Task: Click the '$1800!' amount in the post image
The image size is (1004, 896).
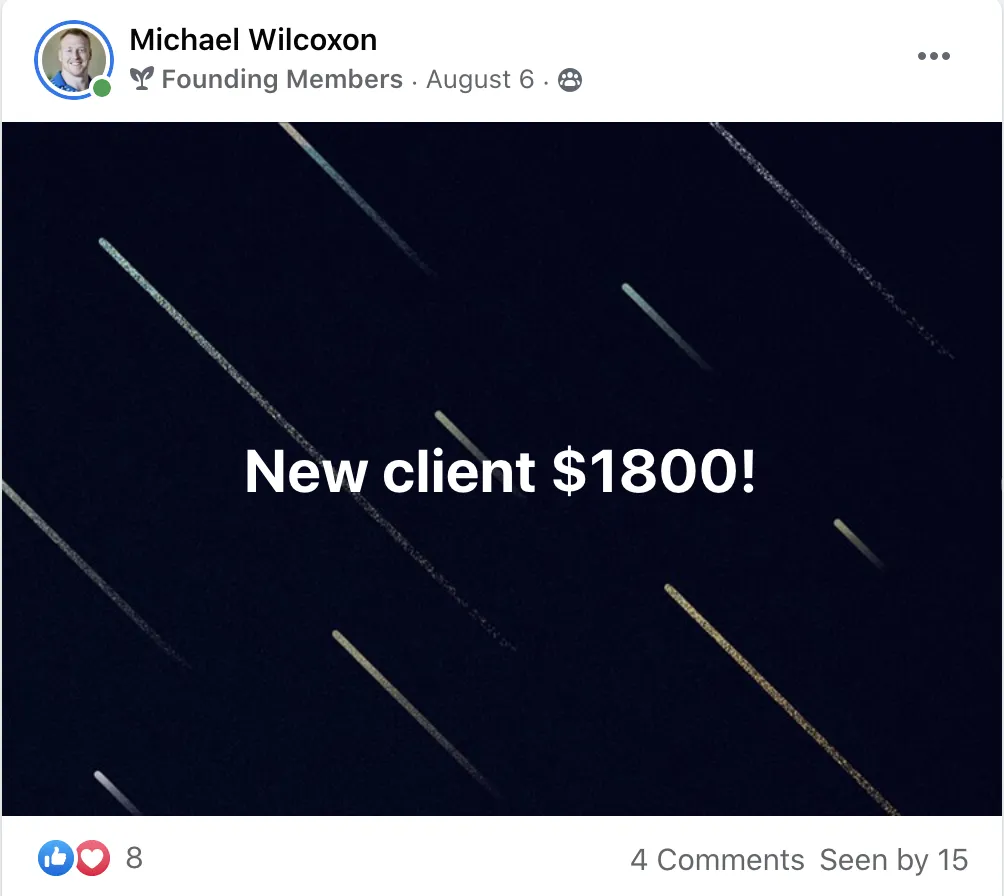Action: click(x=654, y=472)
